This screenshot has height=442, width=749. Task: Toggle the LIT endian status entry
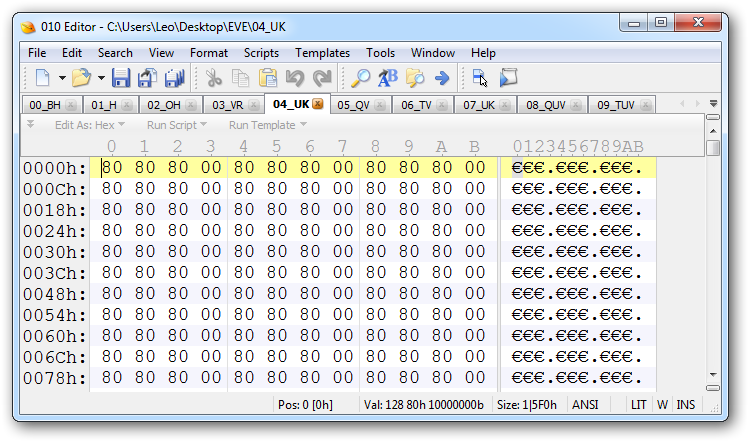[x=639, y=405]
